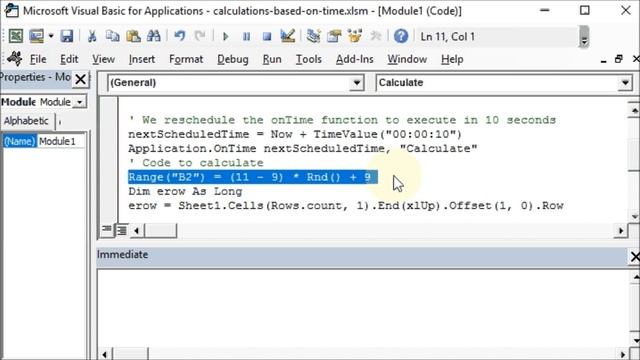The height and width of the screenshot is (360, 640).
Task: Open Object Browser from toolbar
Action: [355, 36]
